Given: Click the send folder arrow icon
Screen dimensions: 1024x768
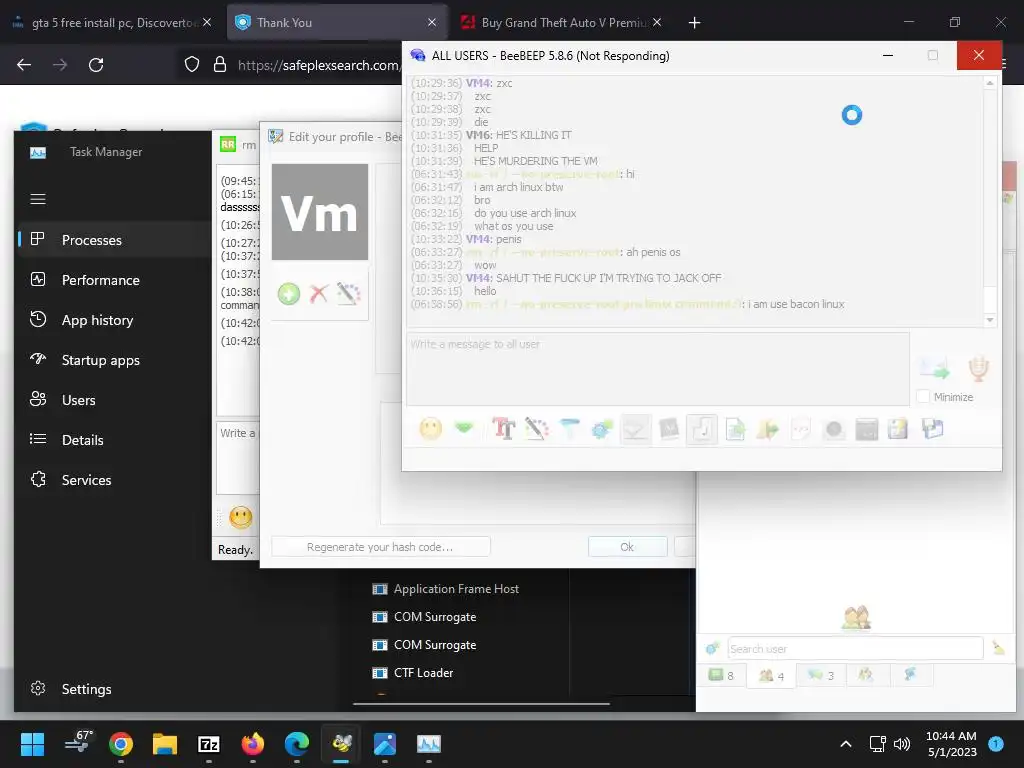Looking at the screenshot, I should point(768,429).
